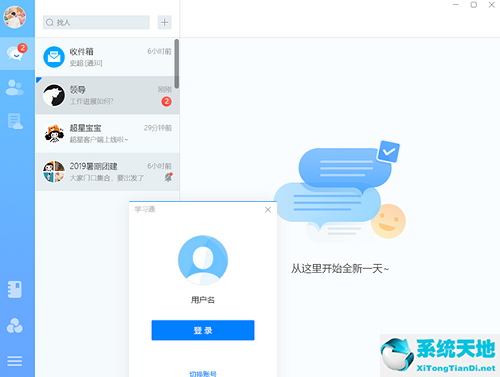Open the hamburger menu at sidebar bottom
Viewport: 500px width, 377px height.
(15, 361)
